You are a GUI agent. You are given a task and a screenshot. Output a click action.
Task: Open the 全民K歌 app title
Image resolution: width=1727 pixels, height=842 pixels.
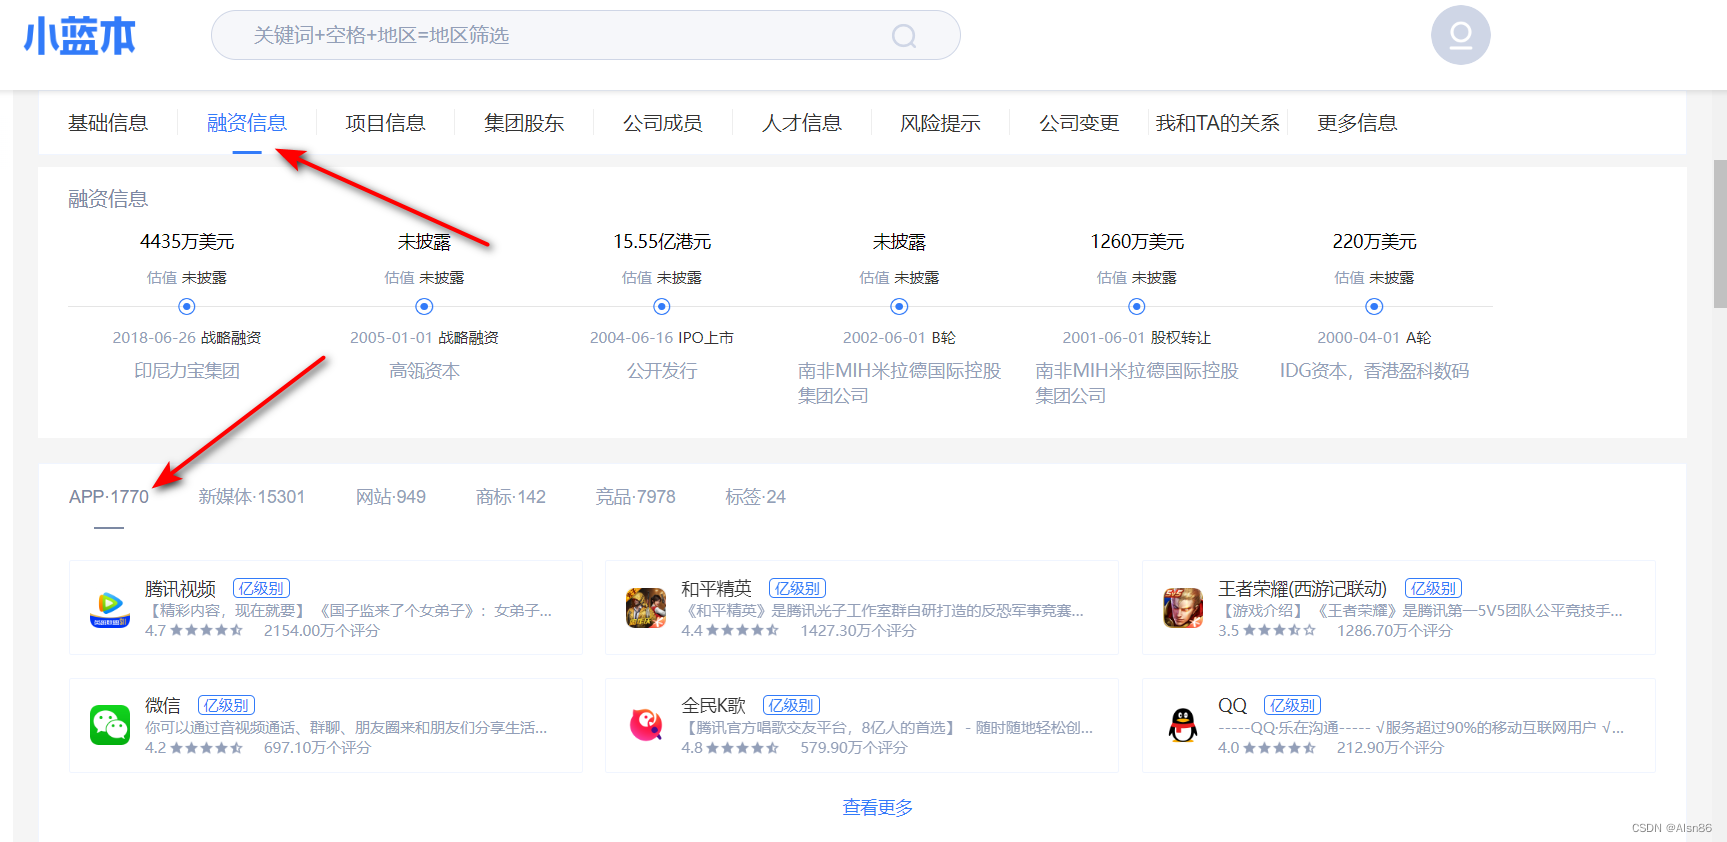tap(713, 706)
